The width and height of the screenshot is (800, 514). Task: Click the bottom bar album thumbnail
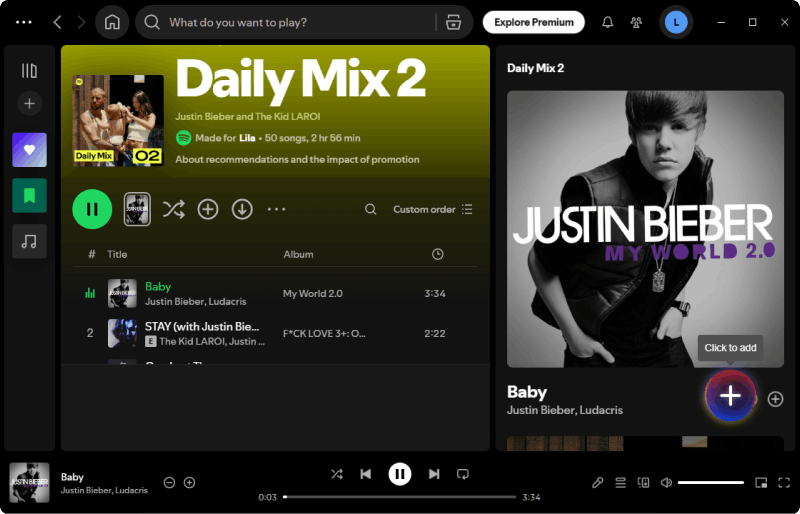point(30,482)
